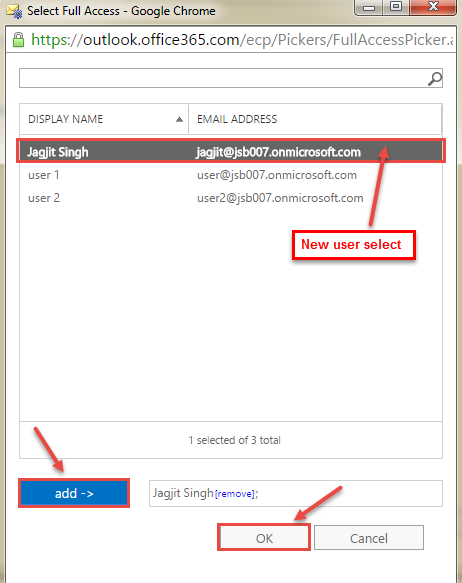Select the Jagjit Singh row
The image size is (462, 583).
pos(231,152)
